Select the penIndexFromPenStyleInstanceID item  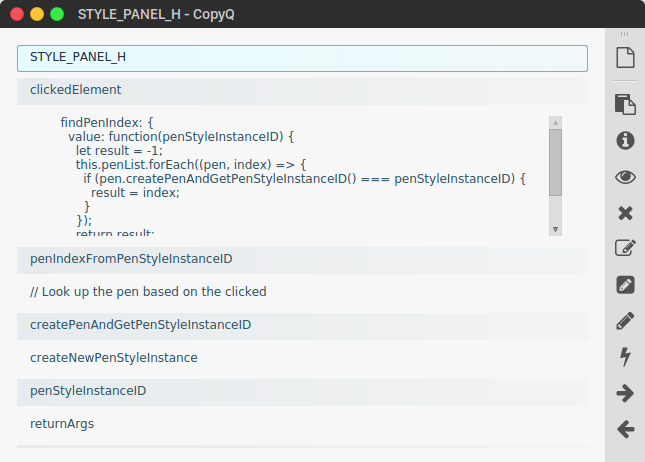tap(302, 259)
